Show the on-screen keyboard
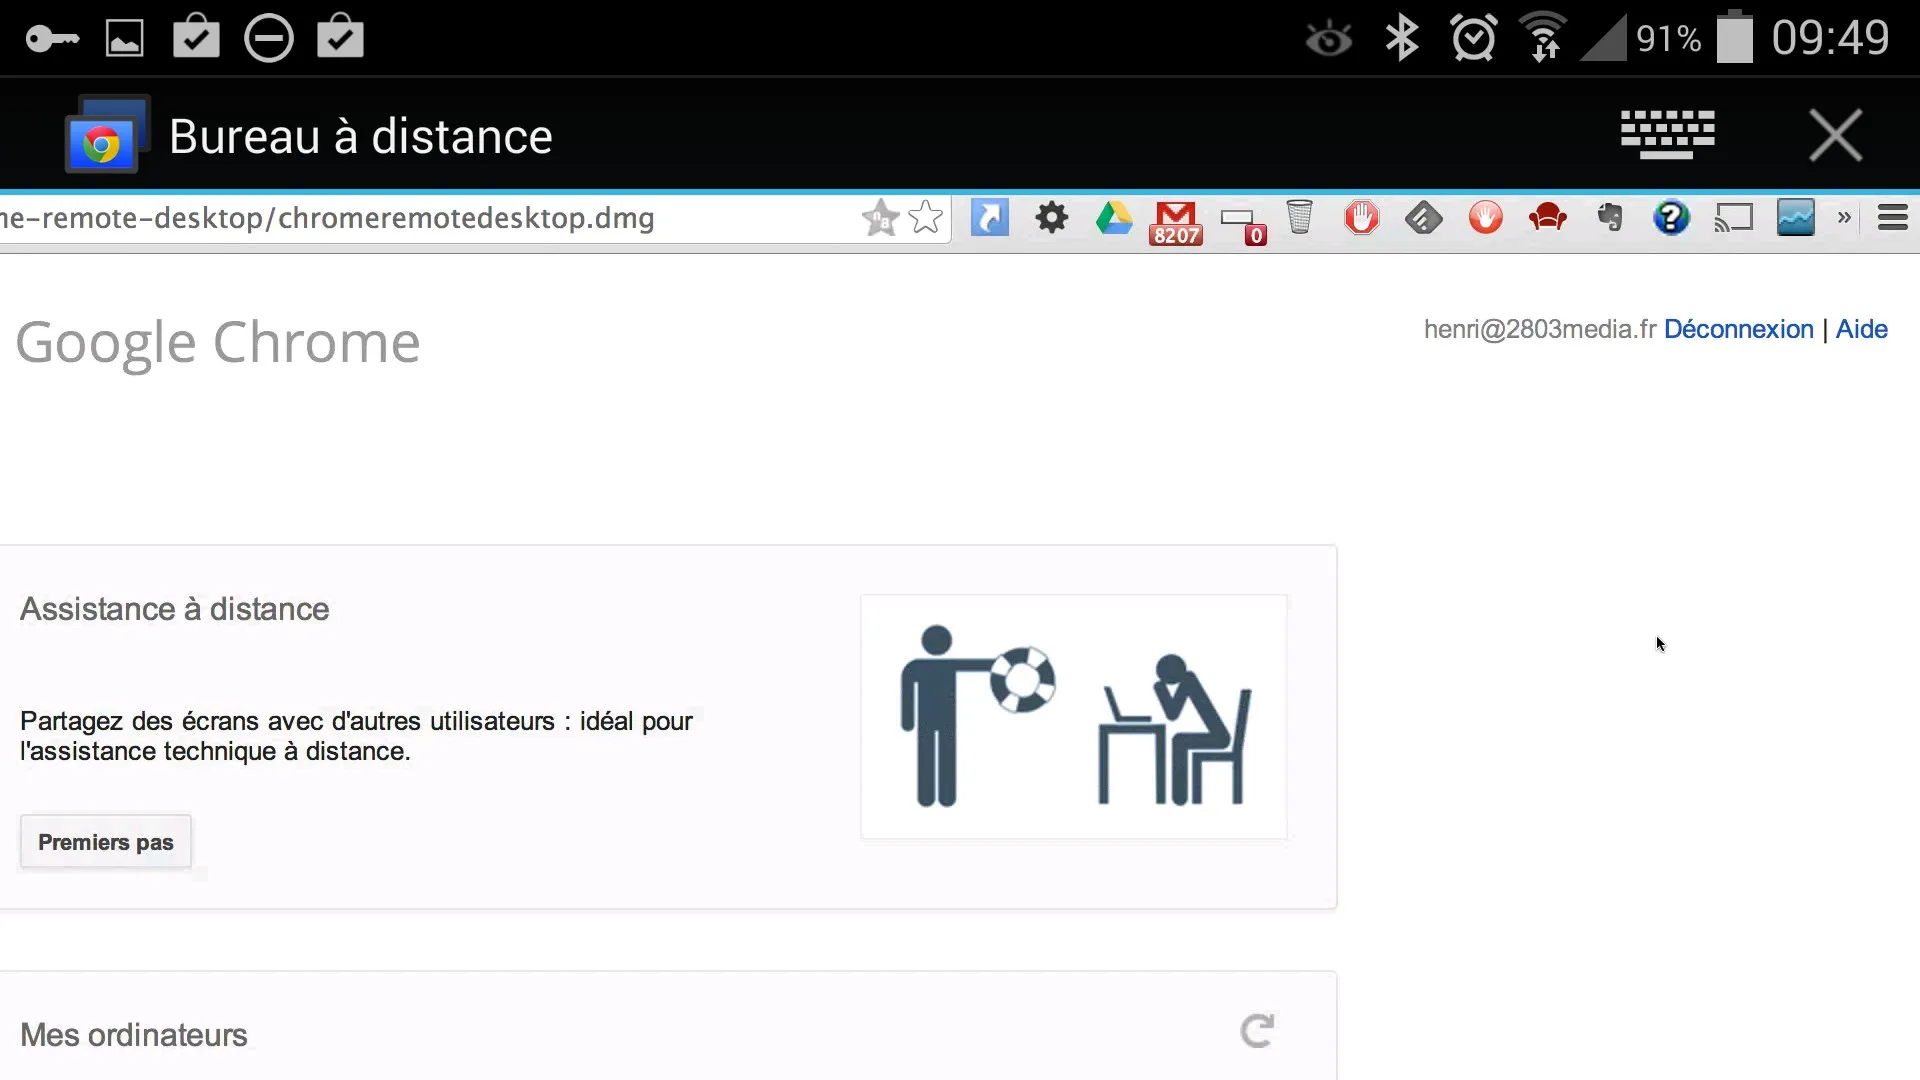The height and width of the screenshot is (1080, 1920). (x=1667, y=135)
